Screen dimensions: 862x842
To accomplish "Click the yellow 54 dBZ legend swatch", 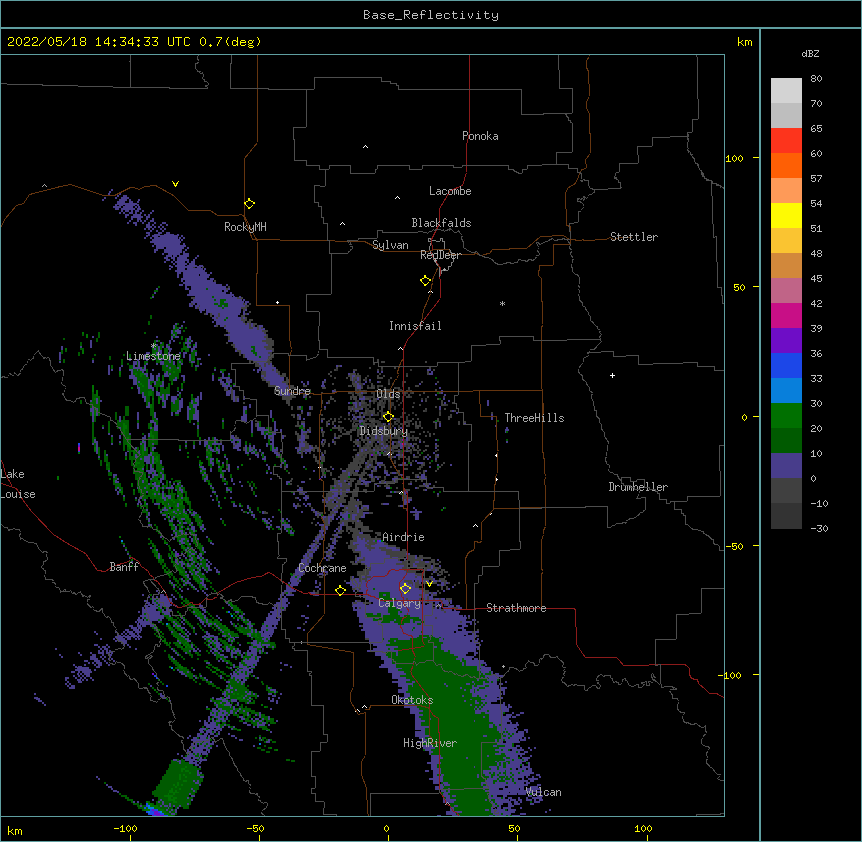I will pyautogui.click(x=786, y=215).
